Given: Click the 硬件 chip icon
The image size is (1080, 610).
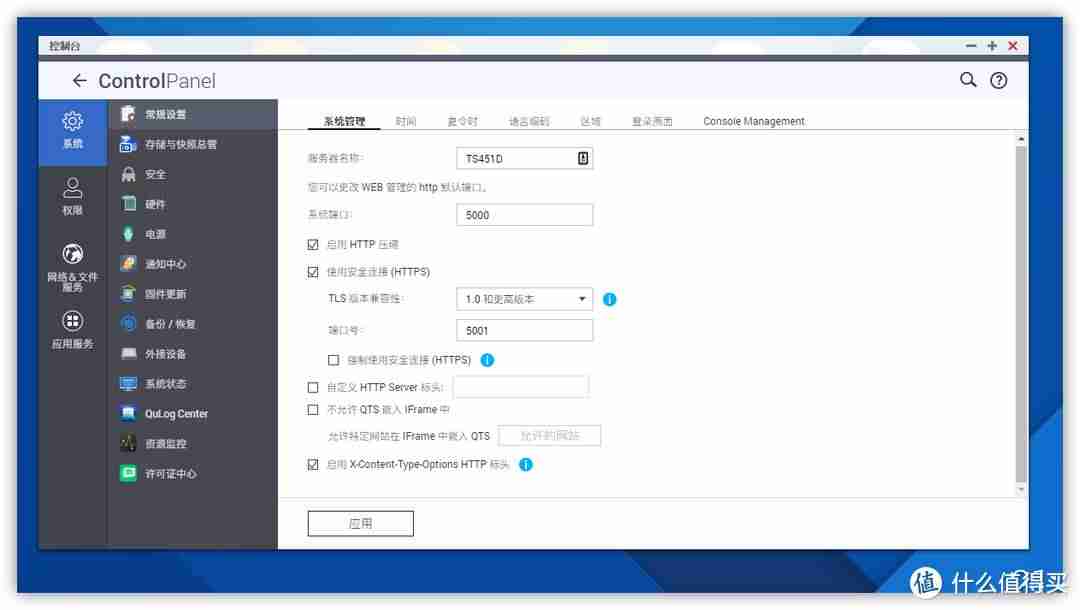Looking at the screenshot, I should pos(128,204).
